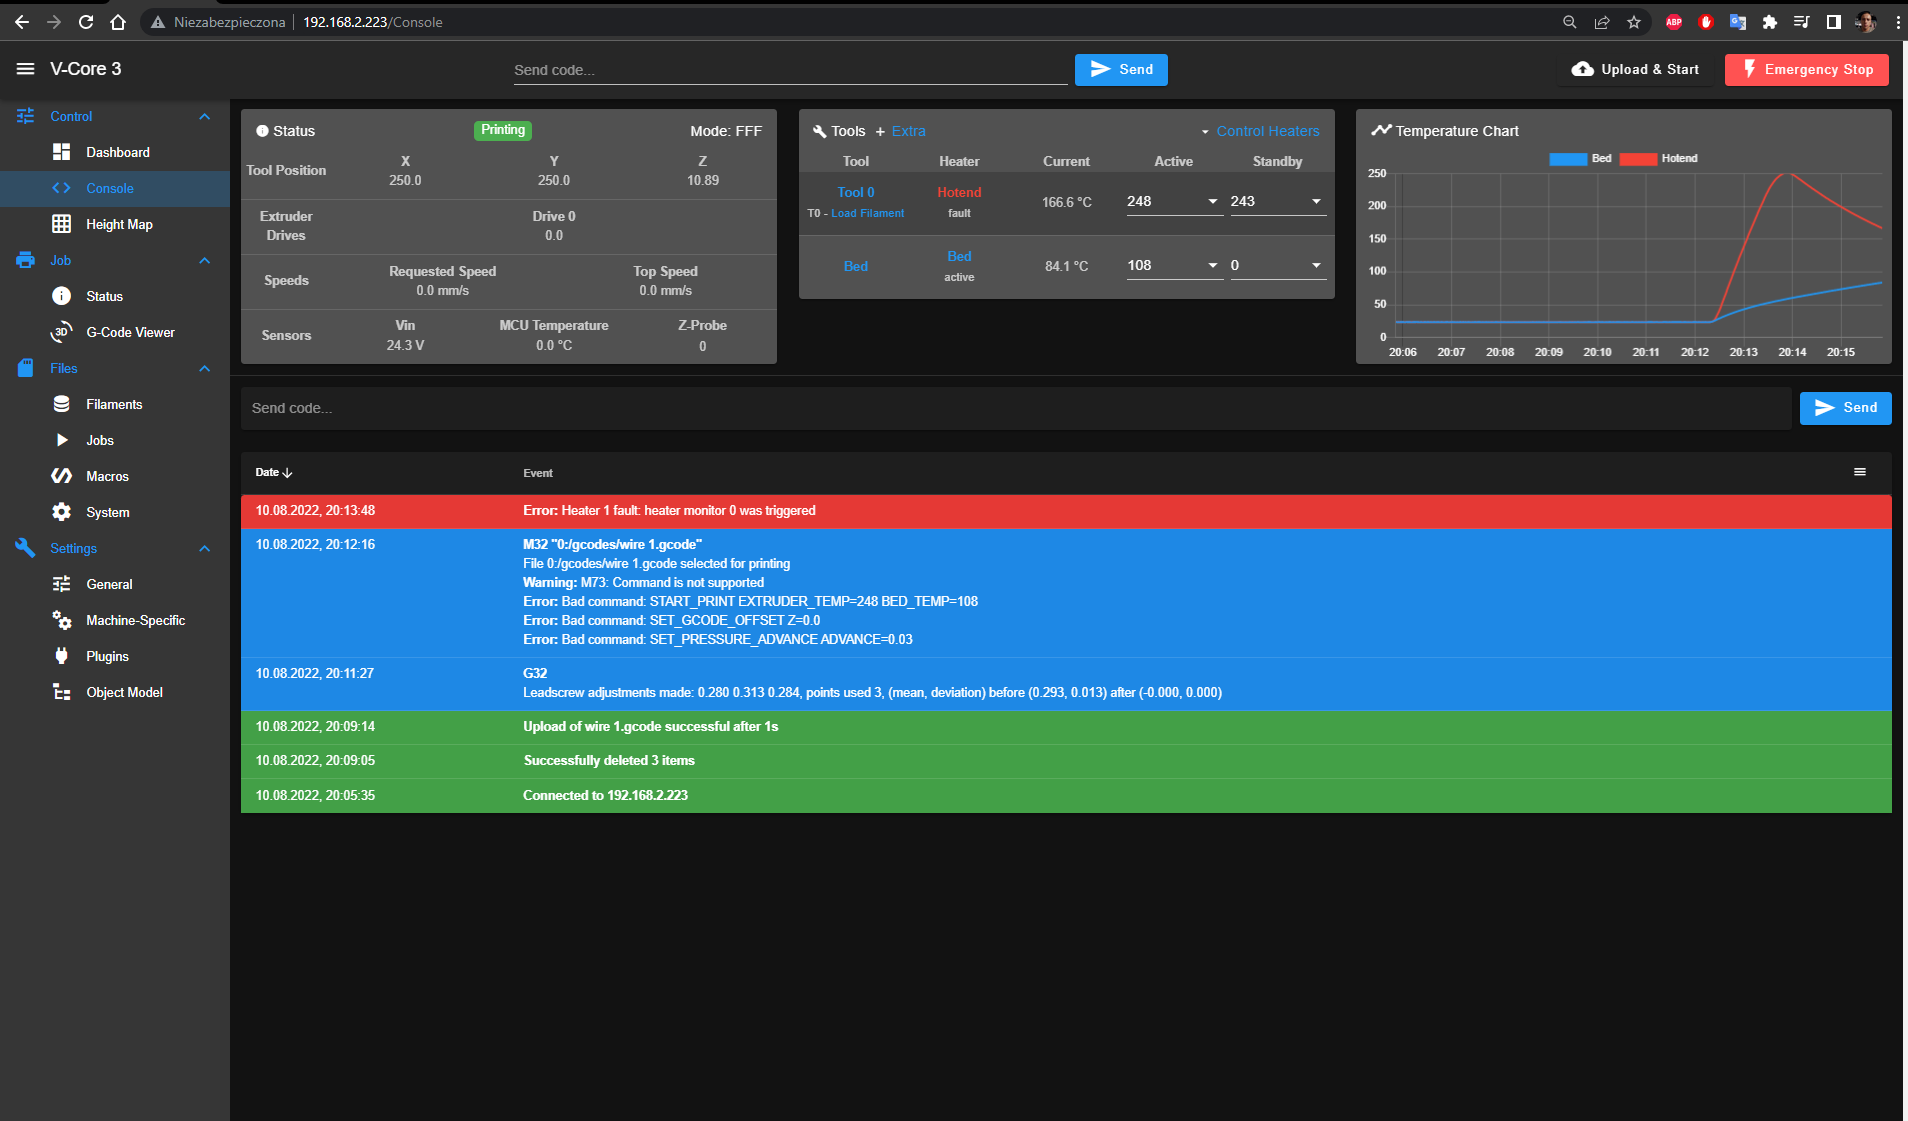Collapse the Settings sidebar section
This screenshot has height=1121, width=1908.
(x=205, y=548)
